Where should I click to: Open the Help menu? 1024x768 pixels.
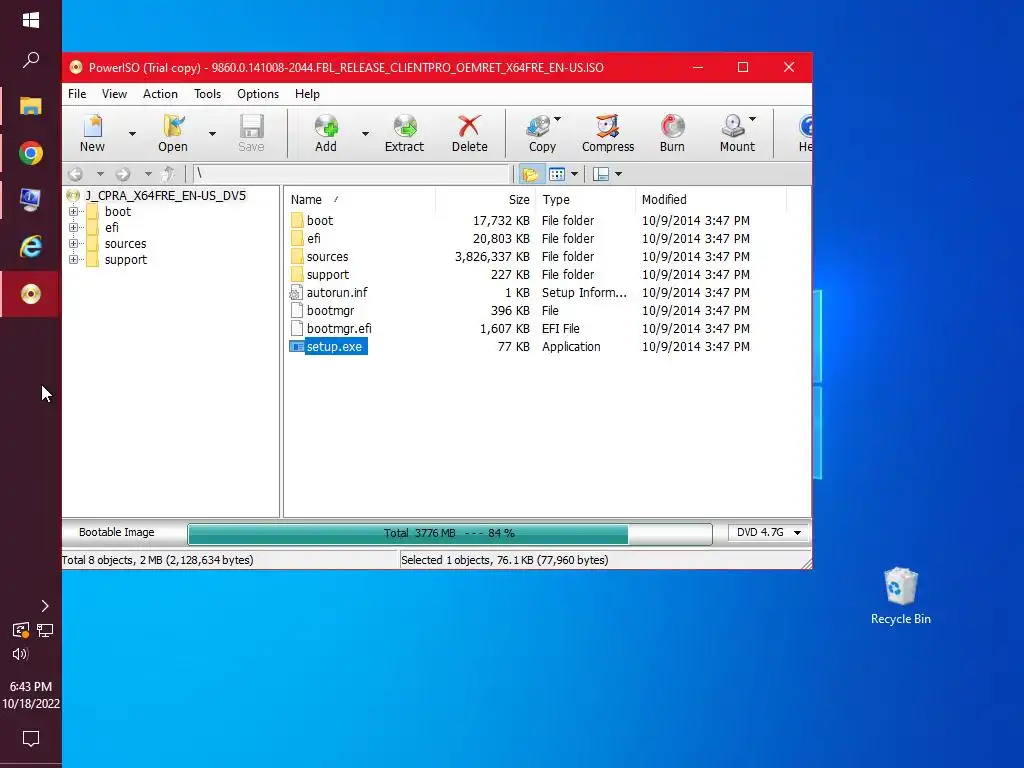point(307,94)
